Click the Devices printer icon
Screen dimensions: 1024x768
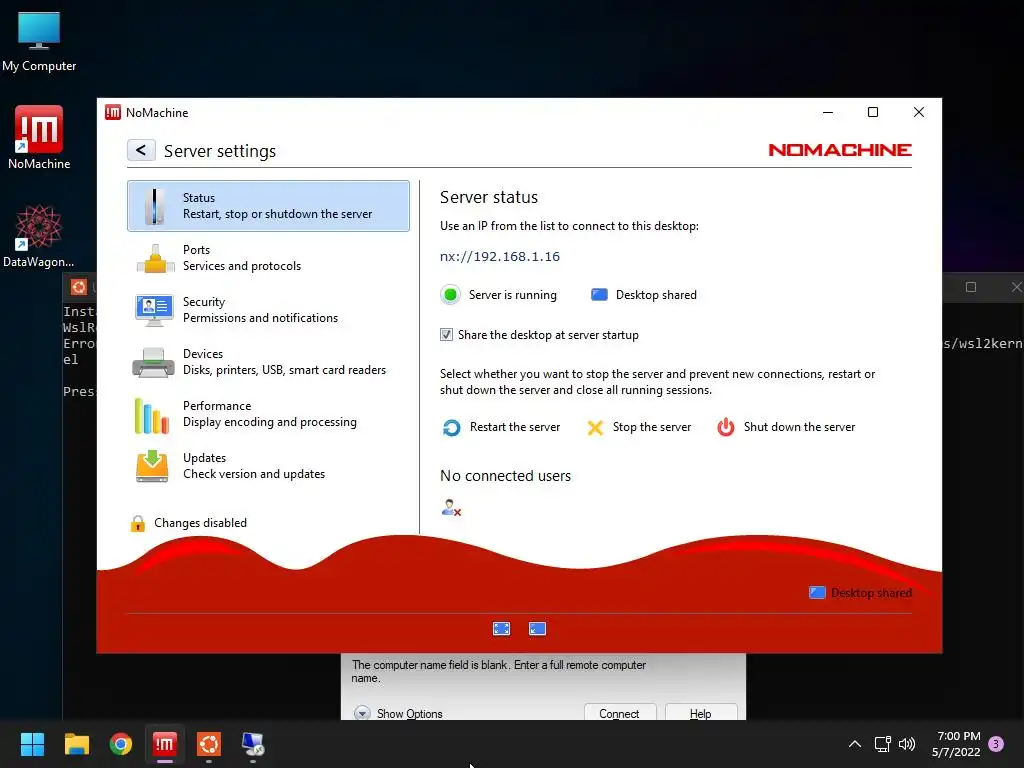click(153, 362)
